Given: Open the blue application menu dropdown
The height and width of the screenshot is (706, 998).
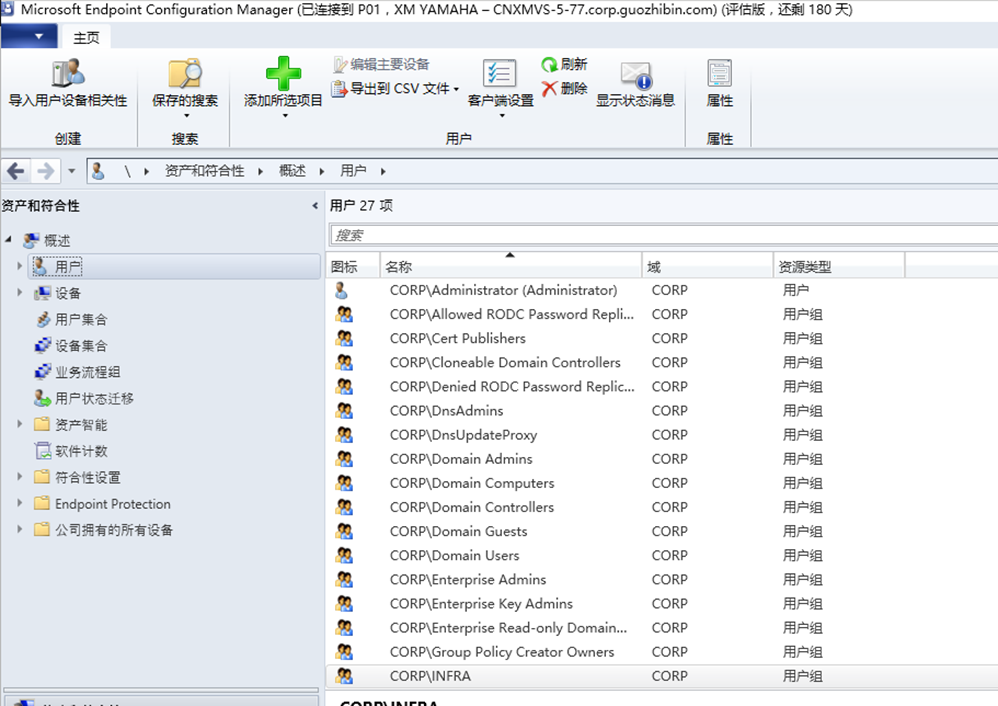Looking at the screenshot, I should click(29, 36).
